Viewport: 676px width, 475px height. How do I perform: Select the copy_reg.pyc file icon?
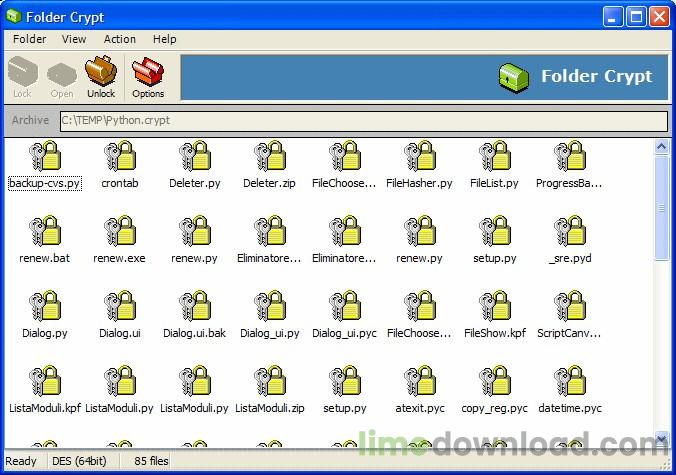click(495, 383)
